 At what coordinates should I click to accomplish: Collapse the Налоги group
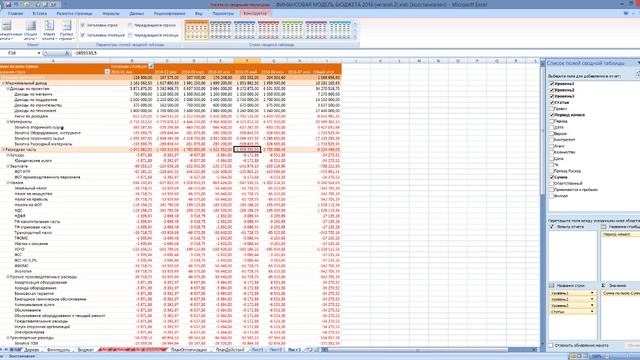(x=8, y=183)
